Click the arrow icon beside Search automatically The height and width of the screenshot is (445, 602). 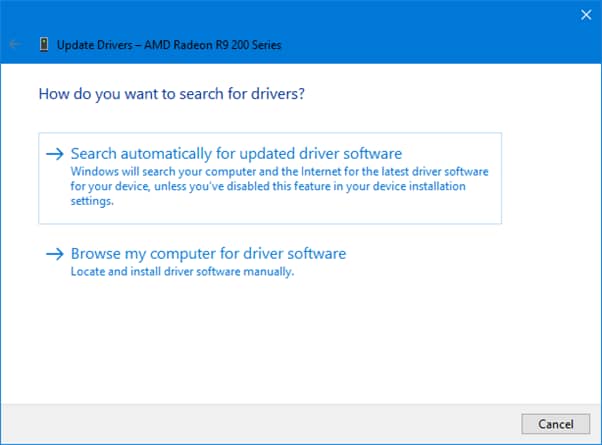pos(55,154)
